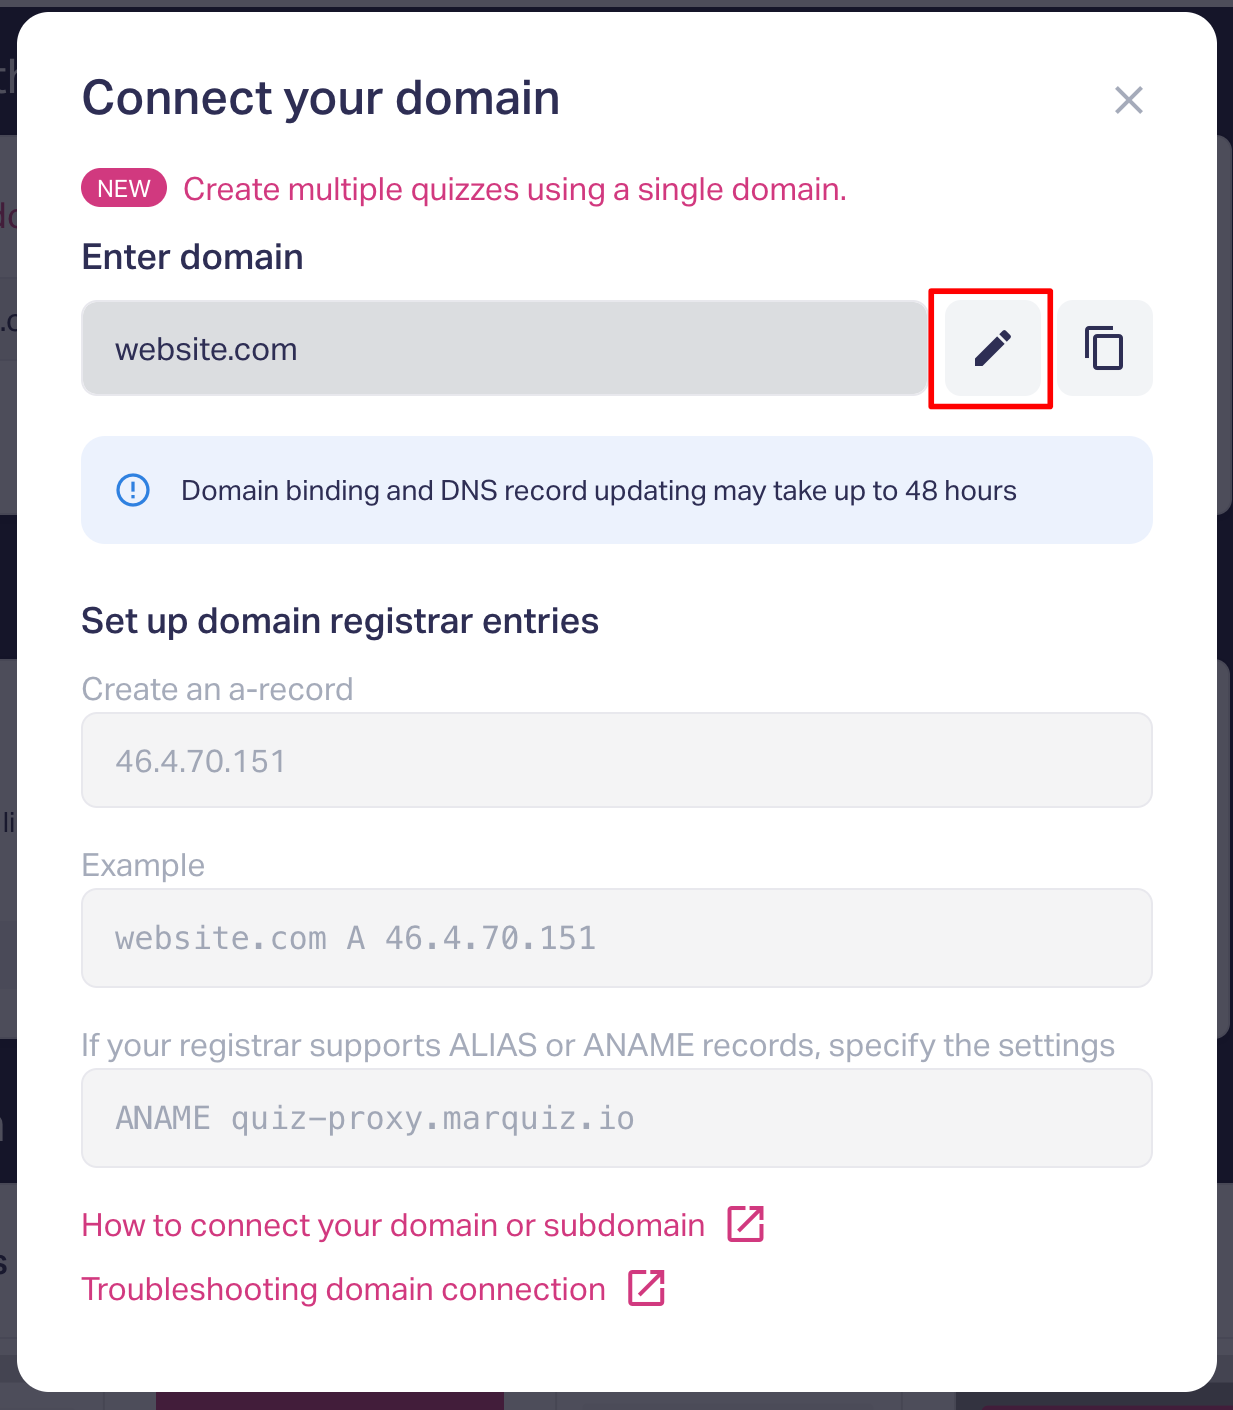Click external-link icon beside Troubleshooting link
This screenshot has width=1233, height=1410.
pyautogui.click(x=646, y=1288)
